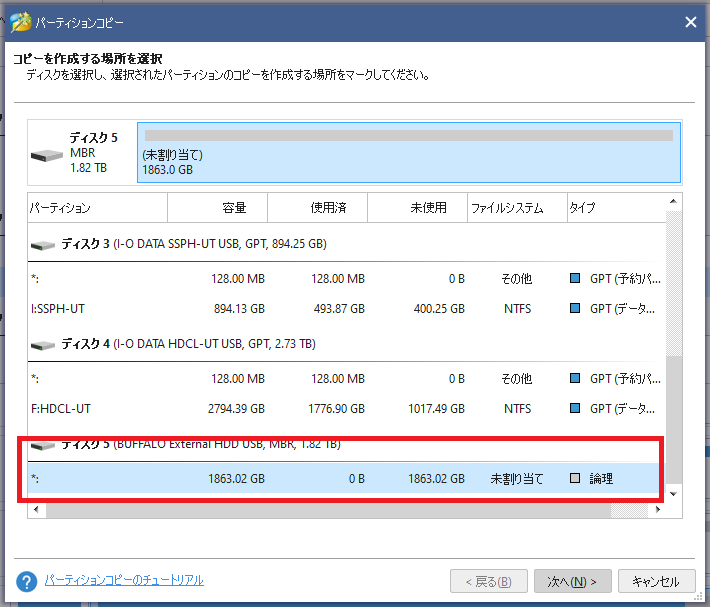Click the blue type square in I:SSPH-UT row
This screenshot has height=607, width=710.
tap(575, 308)
